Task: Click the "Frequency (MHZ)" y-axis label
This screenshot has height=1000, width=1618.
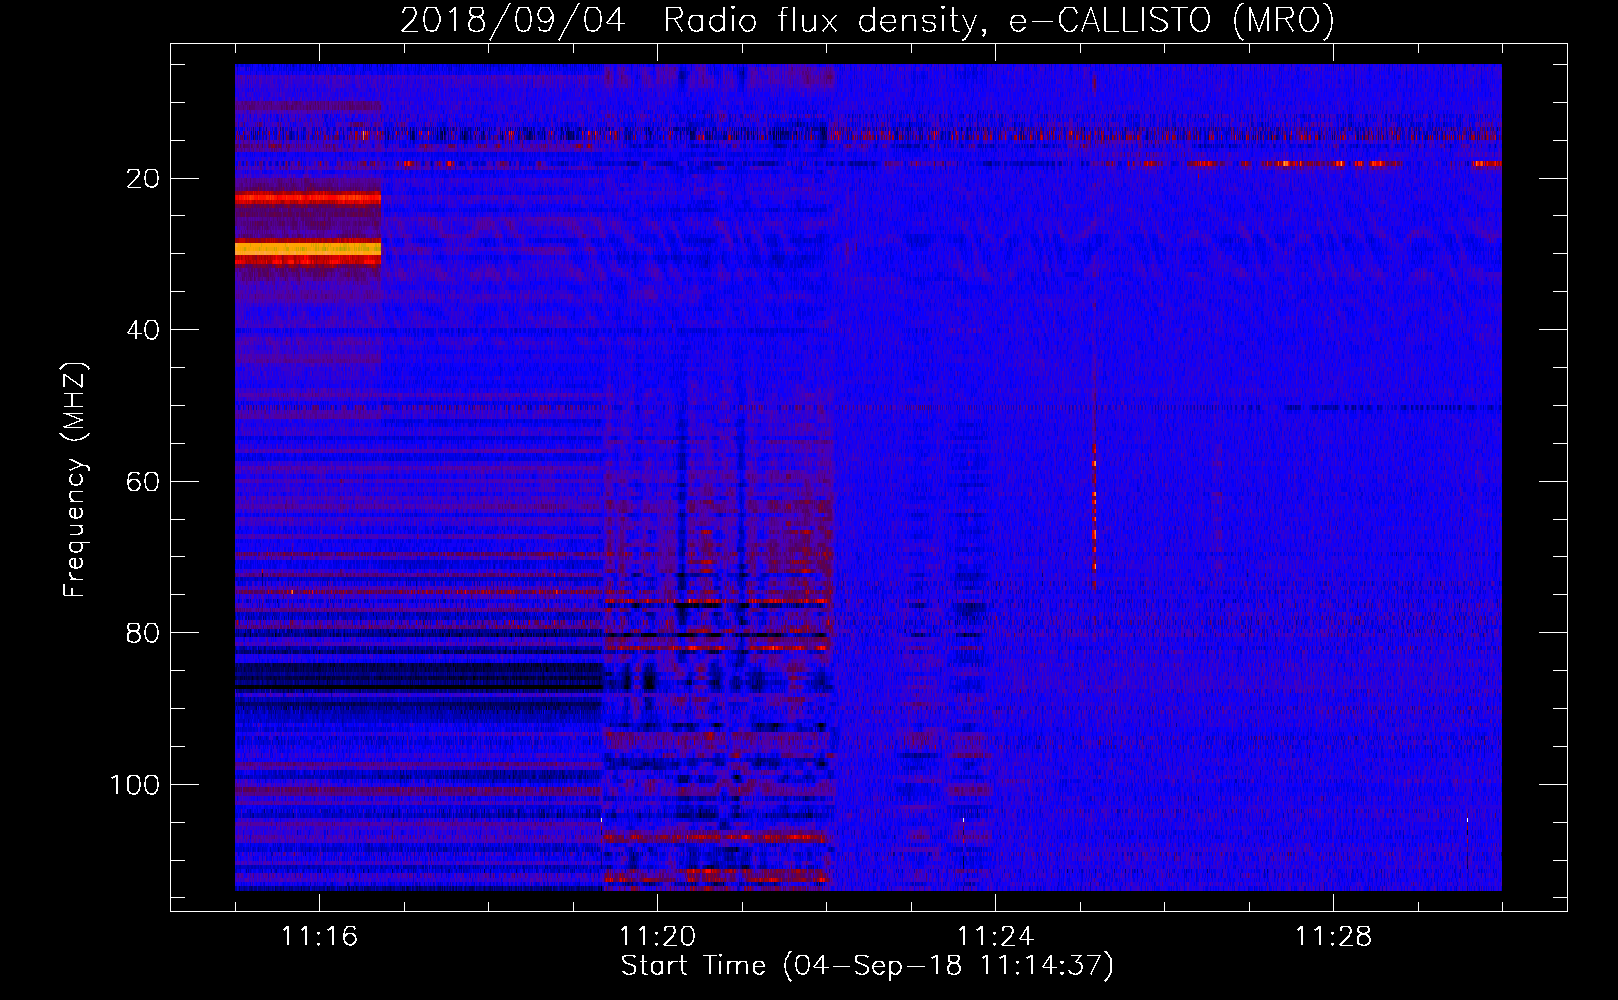Action: (x=75, y=480)
